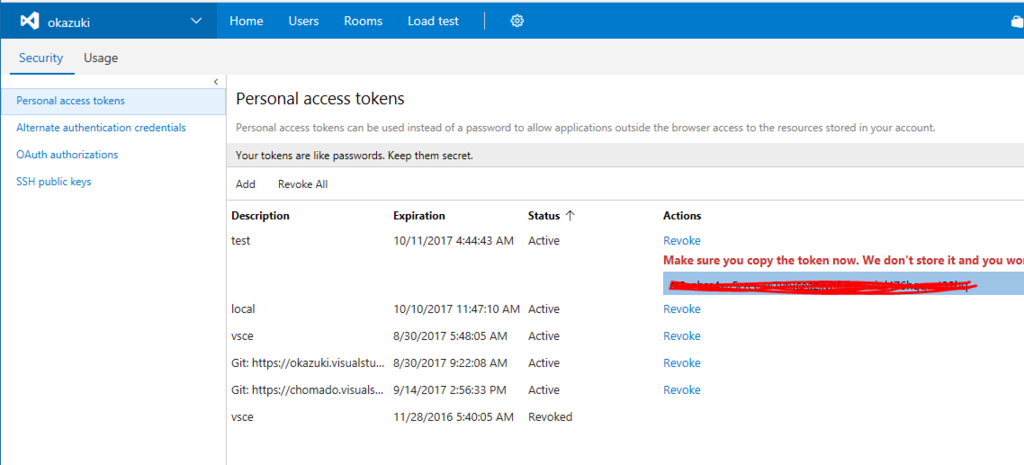Select Personal access tokens in sidebar
The image size is (1024, 465).
coord(113,101)
